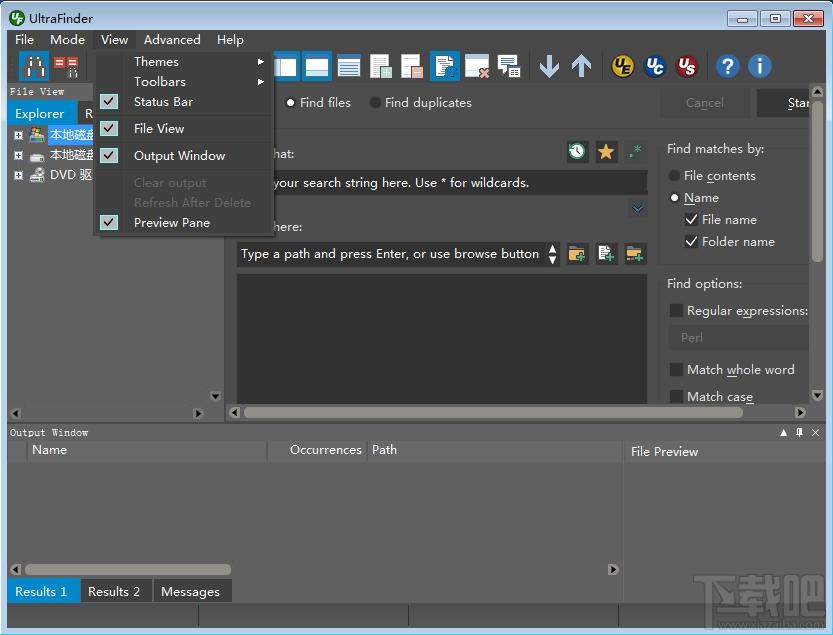Close the open View menu
Screen dimensions: 833x635
(x=114, y=40)
